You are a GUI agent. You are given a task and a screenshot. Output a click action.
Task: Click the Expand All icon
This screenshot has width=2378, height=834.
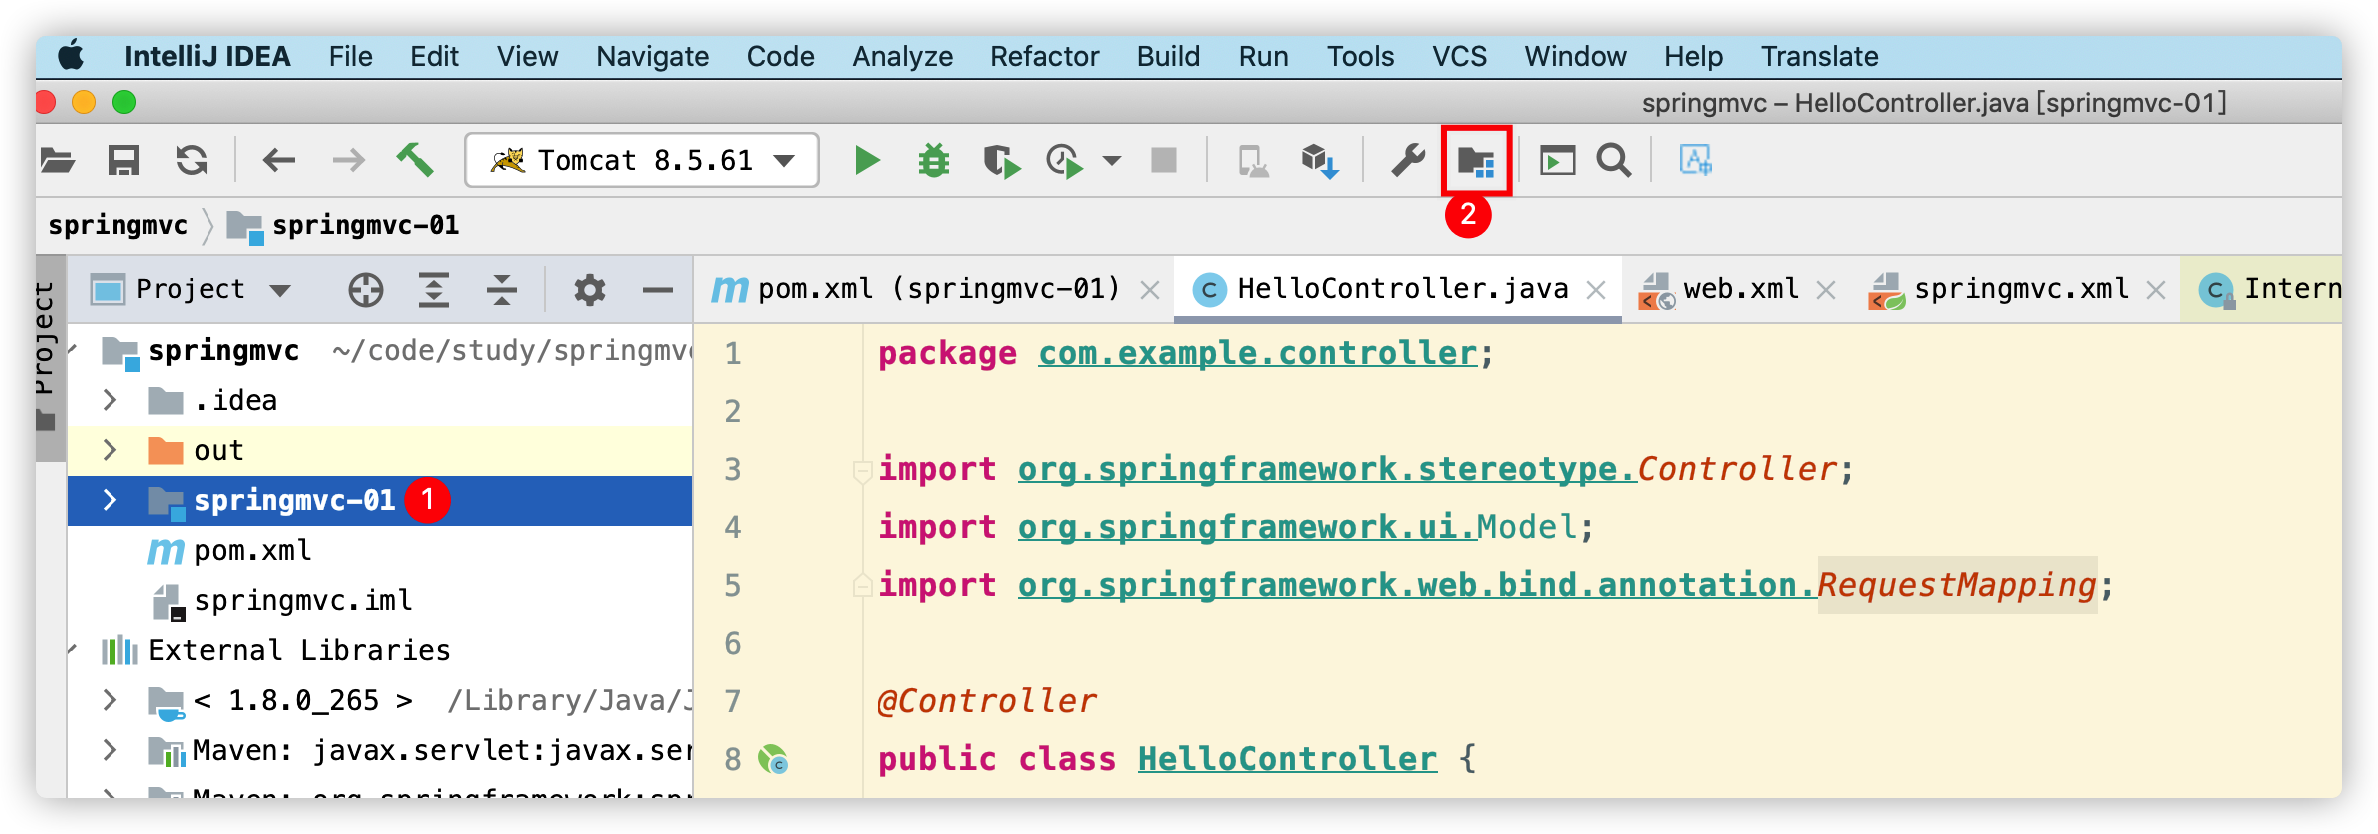pos(433,290)
